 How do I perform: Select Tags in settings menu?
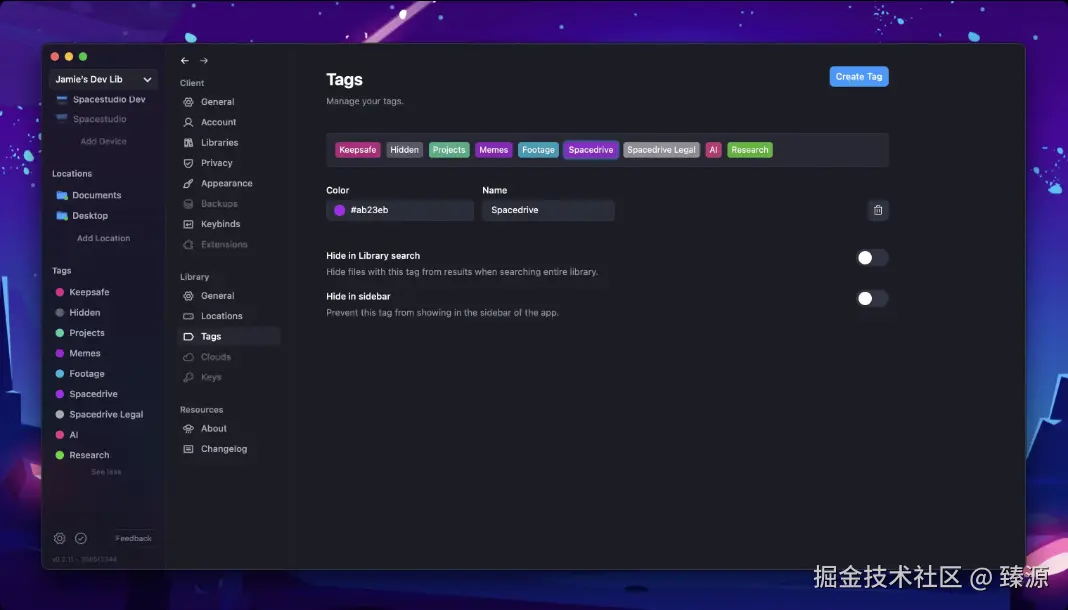230,336
